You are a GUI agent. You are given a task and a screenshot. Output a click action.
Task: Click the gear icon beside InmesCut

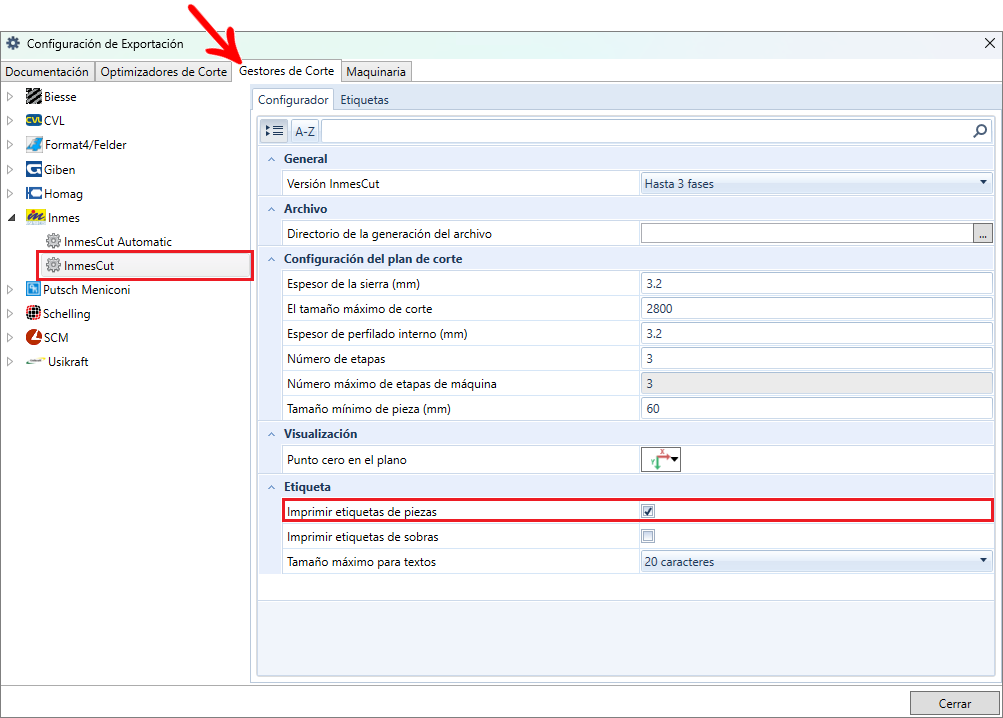[x=53, y=265]
